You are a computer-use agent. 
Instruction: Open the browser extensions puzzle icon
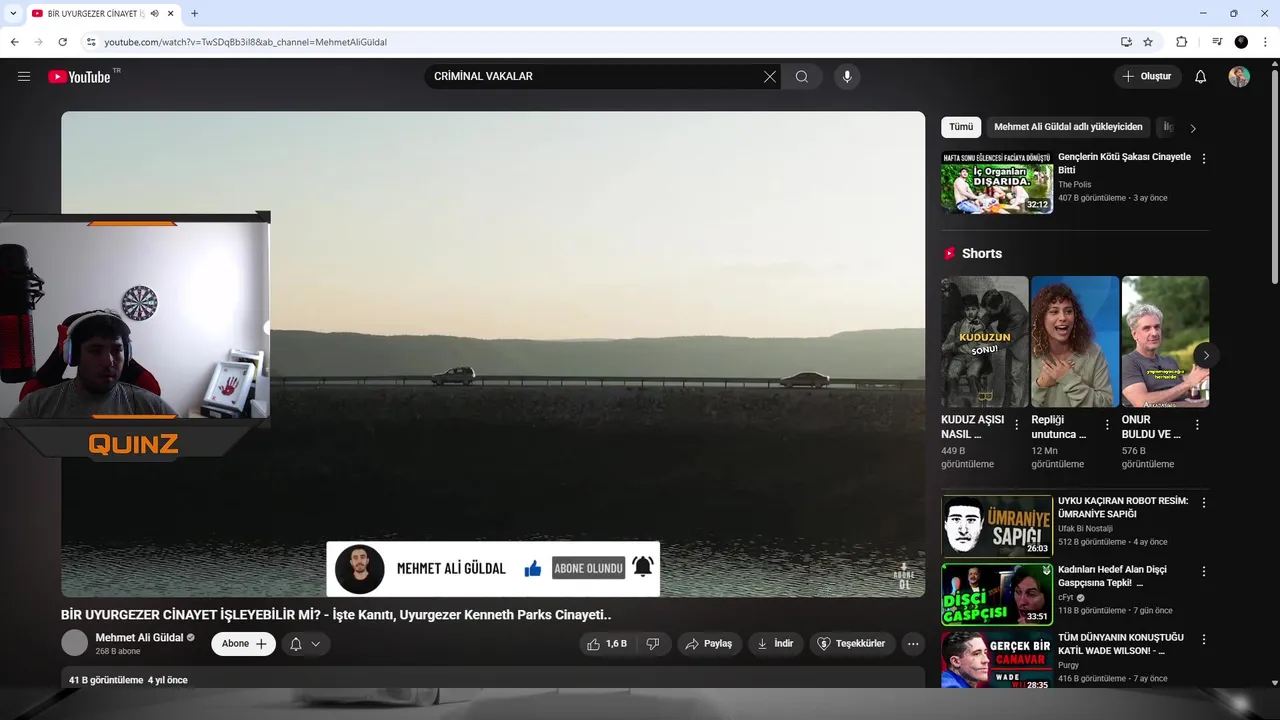coord(1181,42)
